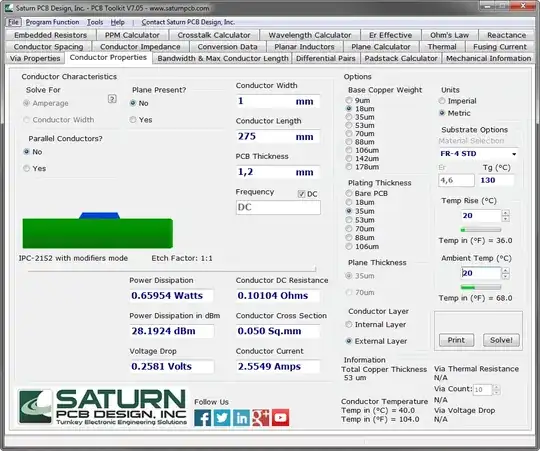Viewport: 540px width, 451px height.
Task: Switch to Via Properties tab
Action: pos(35,58)
